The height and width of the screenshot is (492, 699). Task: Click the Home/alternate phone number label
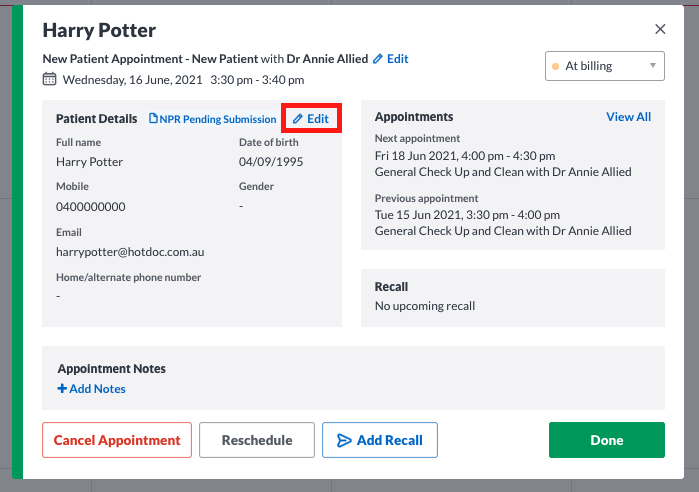128,277
